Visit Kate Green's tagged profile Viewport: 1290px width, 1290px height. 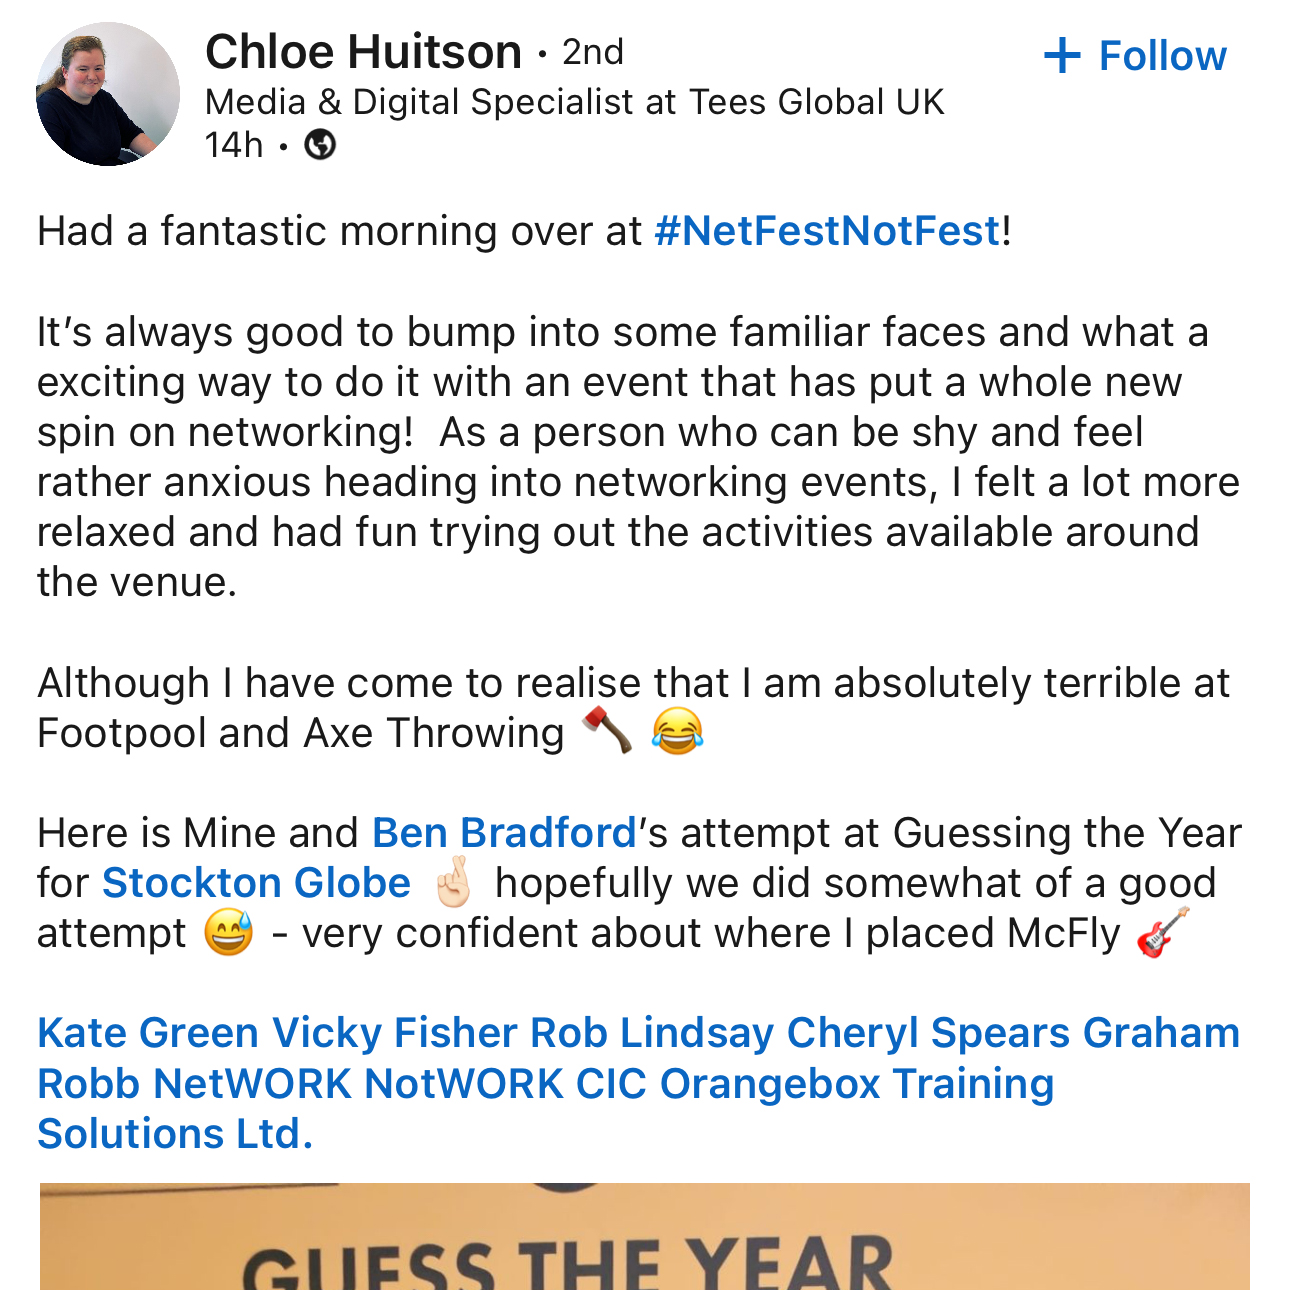(148, 1033)
